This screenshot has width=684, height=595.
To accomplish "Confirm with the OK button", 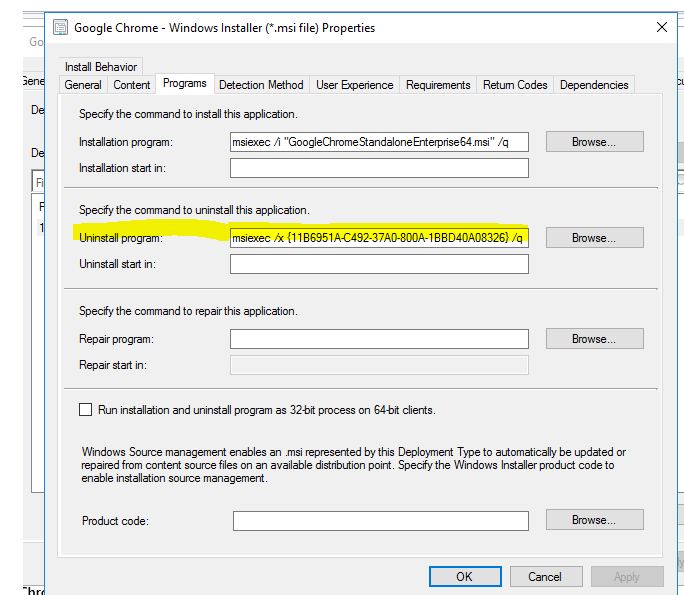I will click(x=465, y=577).
